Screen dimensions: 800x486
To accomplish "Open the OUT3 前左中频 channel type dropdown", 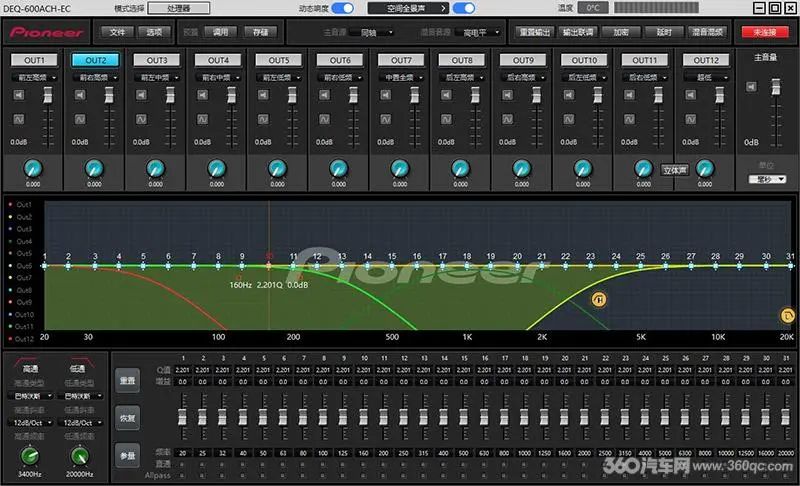I will [x=157, y=78].
